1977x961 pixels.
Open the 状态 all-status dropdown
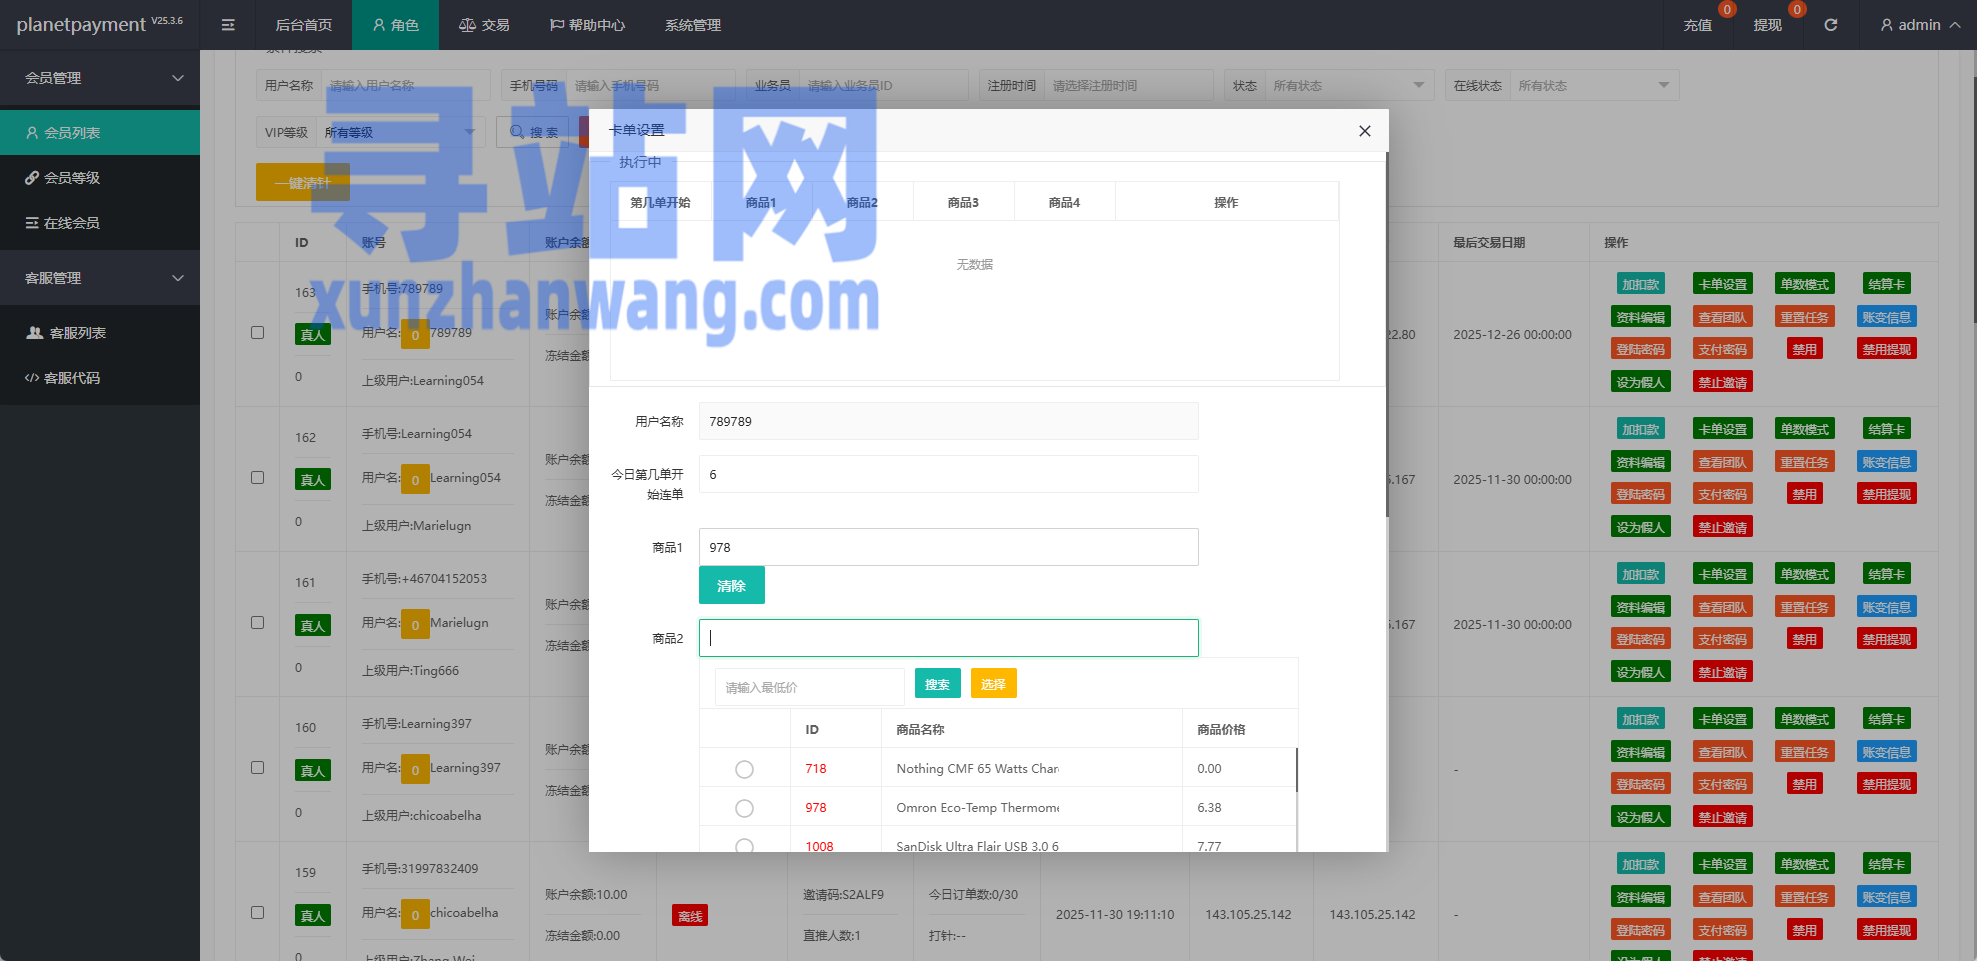pos(1349,85)
